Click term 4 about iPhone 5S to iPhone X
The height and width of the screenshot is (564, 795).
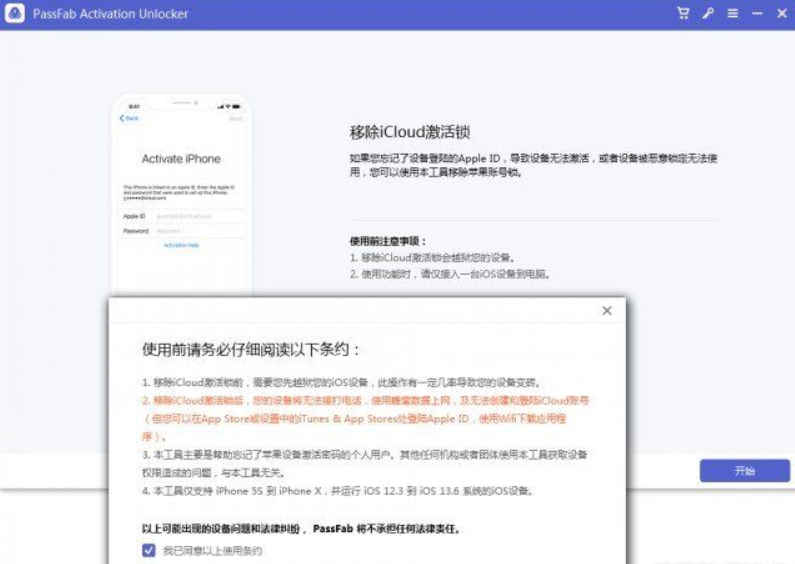tap(337, 491)
